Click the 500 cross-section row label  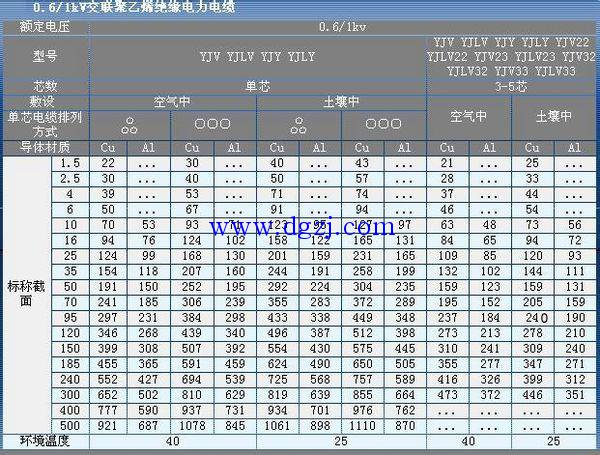coord(70,427)
